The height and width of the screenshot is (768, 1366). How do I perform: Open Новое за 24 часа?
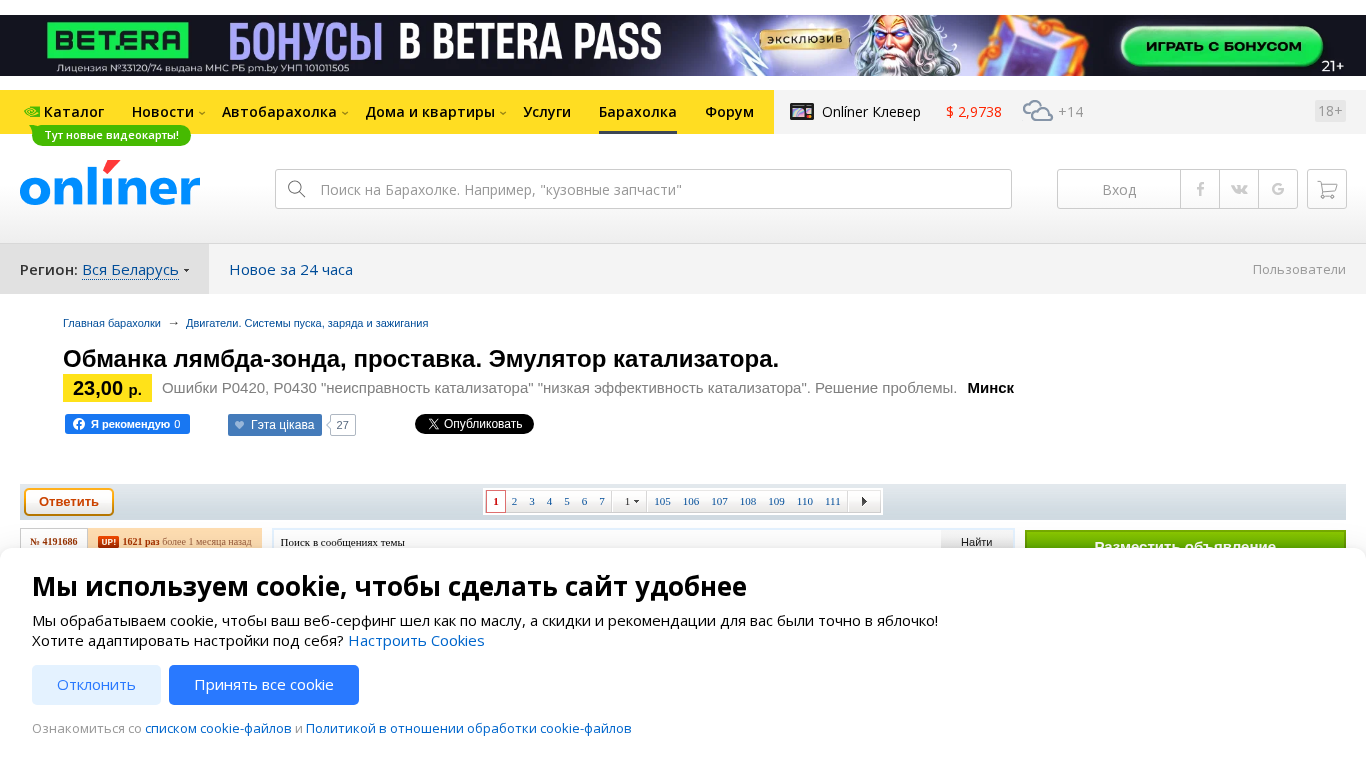pyautogui.click(x=291, y=269)
